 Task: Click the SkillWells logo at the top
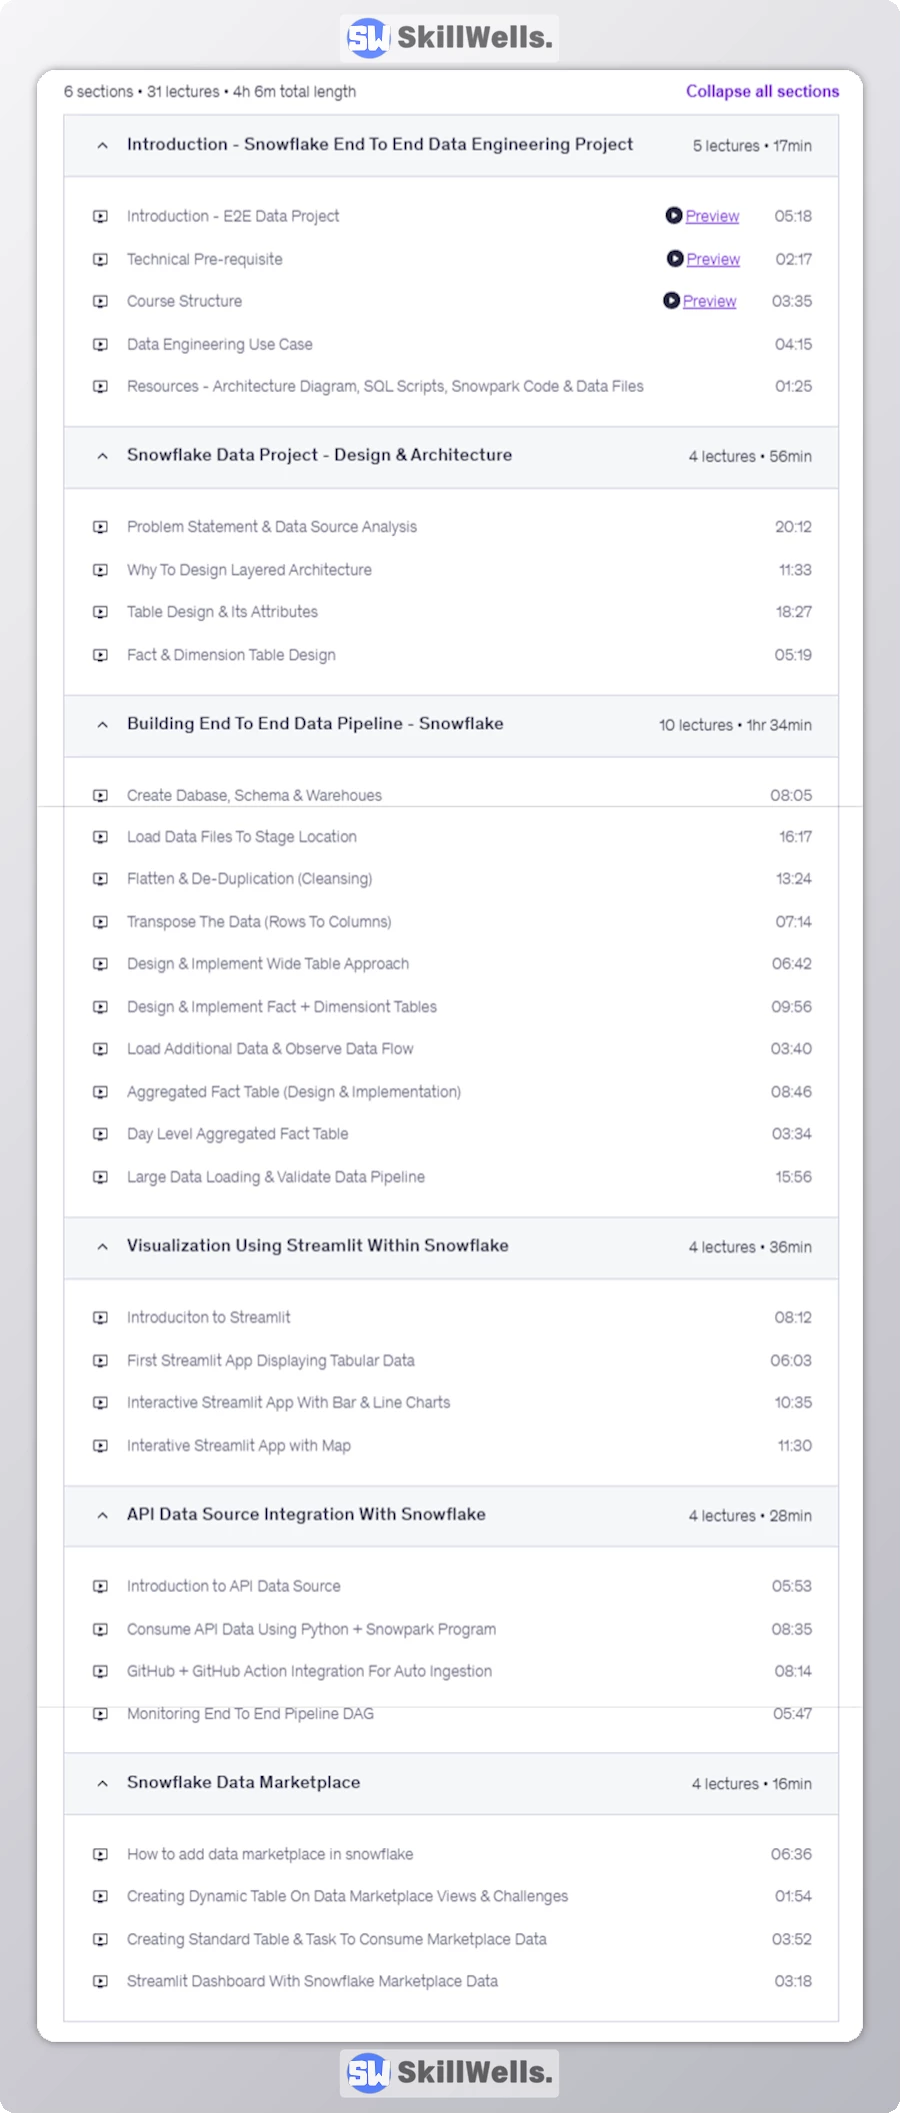coord(449,38)
